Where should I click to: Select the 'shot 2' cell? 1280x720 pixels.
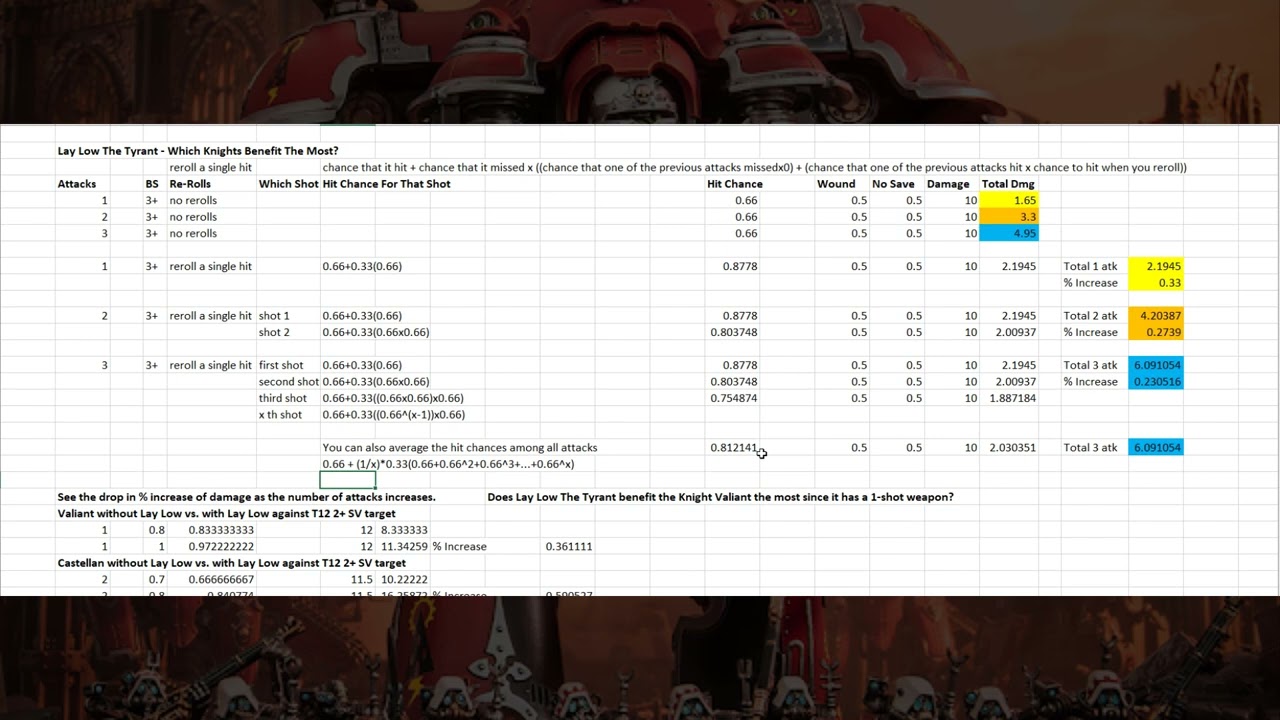(274, 332)
